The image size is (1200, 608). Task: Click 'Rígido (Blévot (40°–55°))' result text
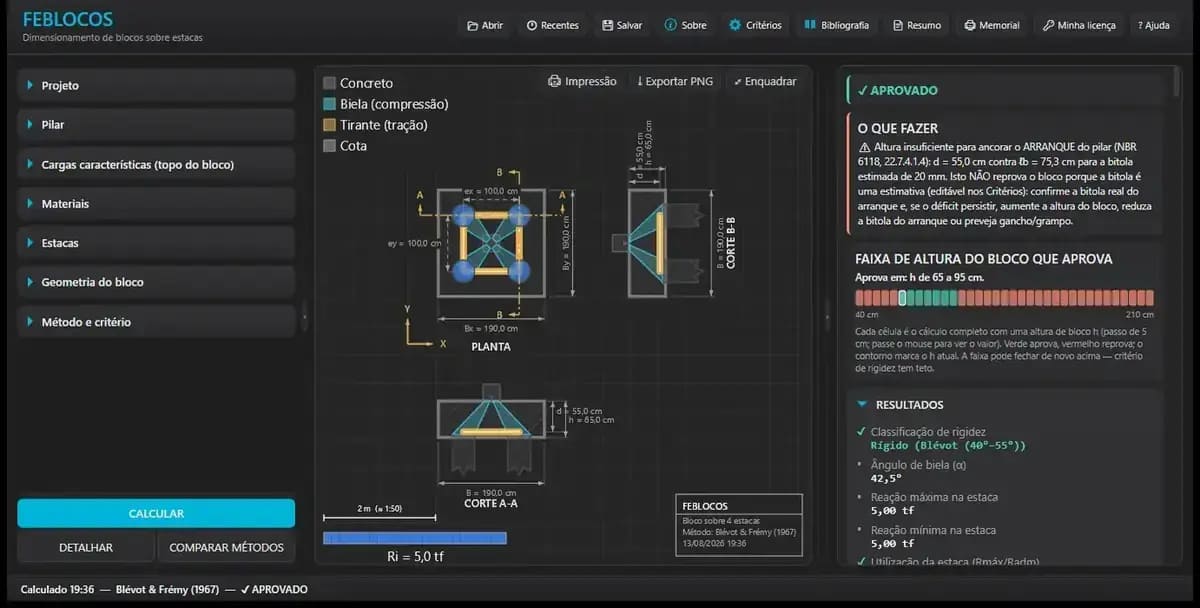pos(948,446)
